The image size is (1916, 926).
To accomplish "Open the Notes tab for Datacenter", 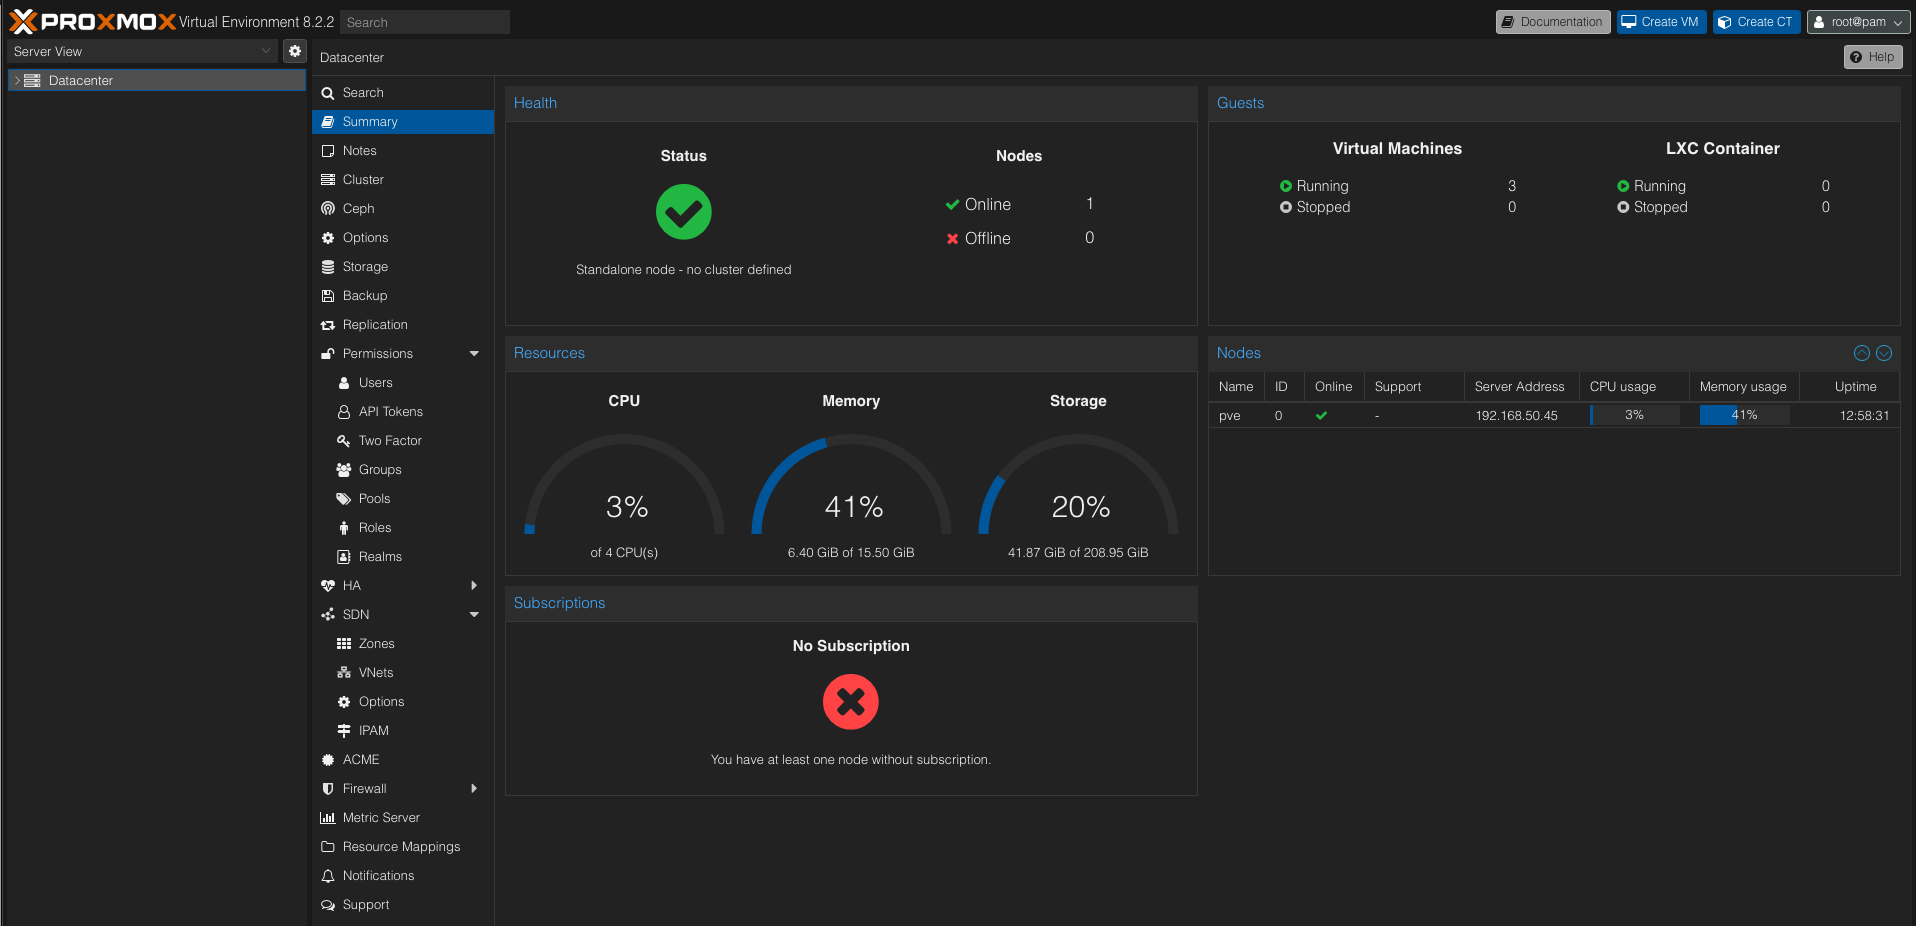I will (358, 150).
